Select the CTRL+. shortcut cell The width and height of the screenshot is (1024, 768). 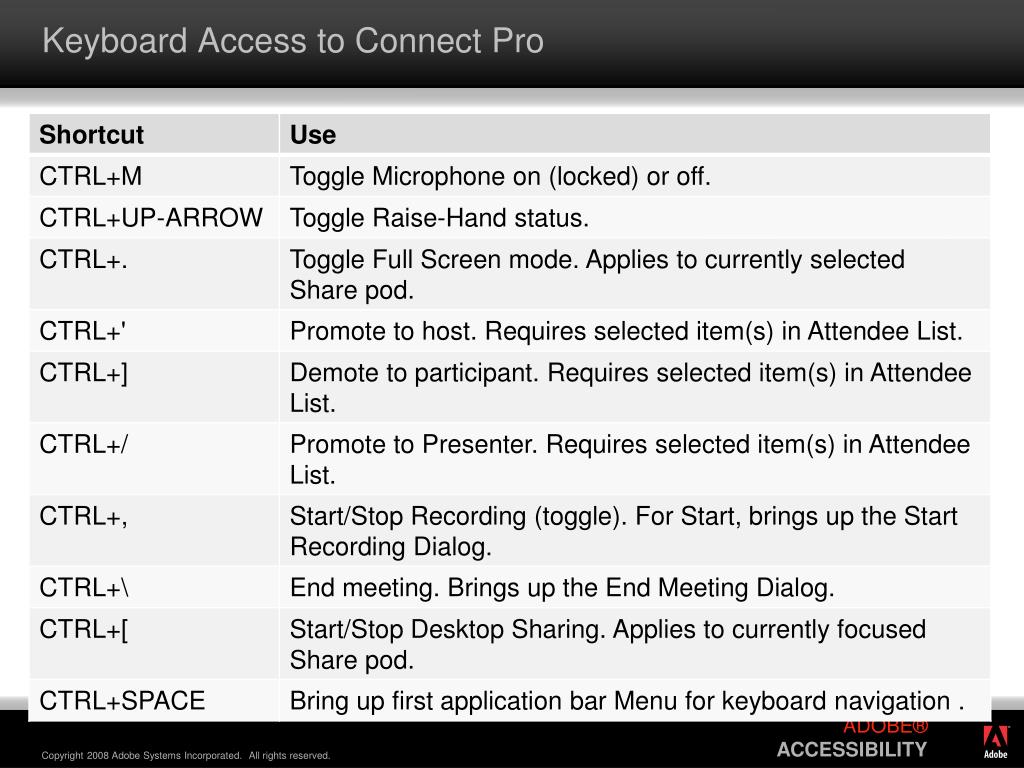[154, 274]
